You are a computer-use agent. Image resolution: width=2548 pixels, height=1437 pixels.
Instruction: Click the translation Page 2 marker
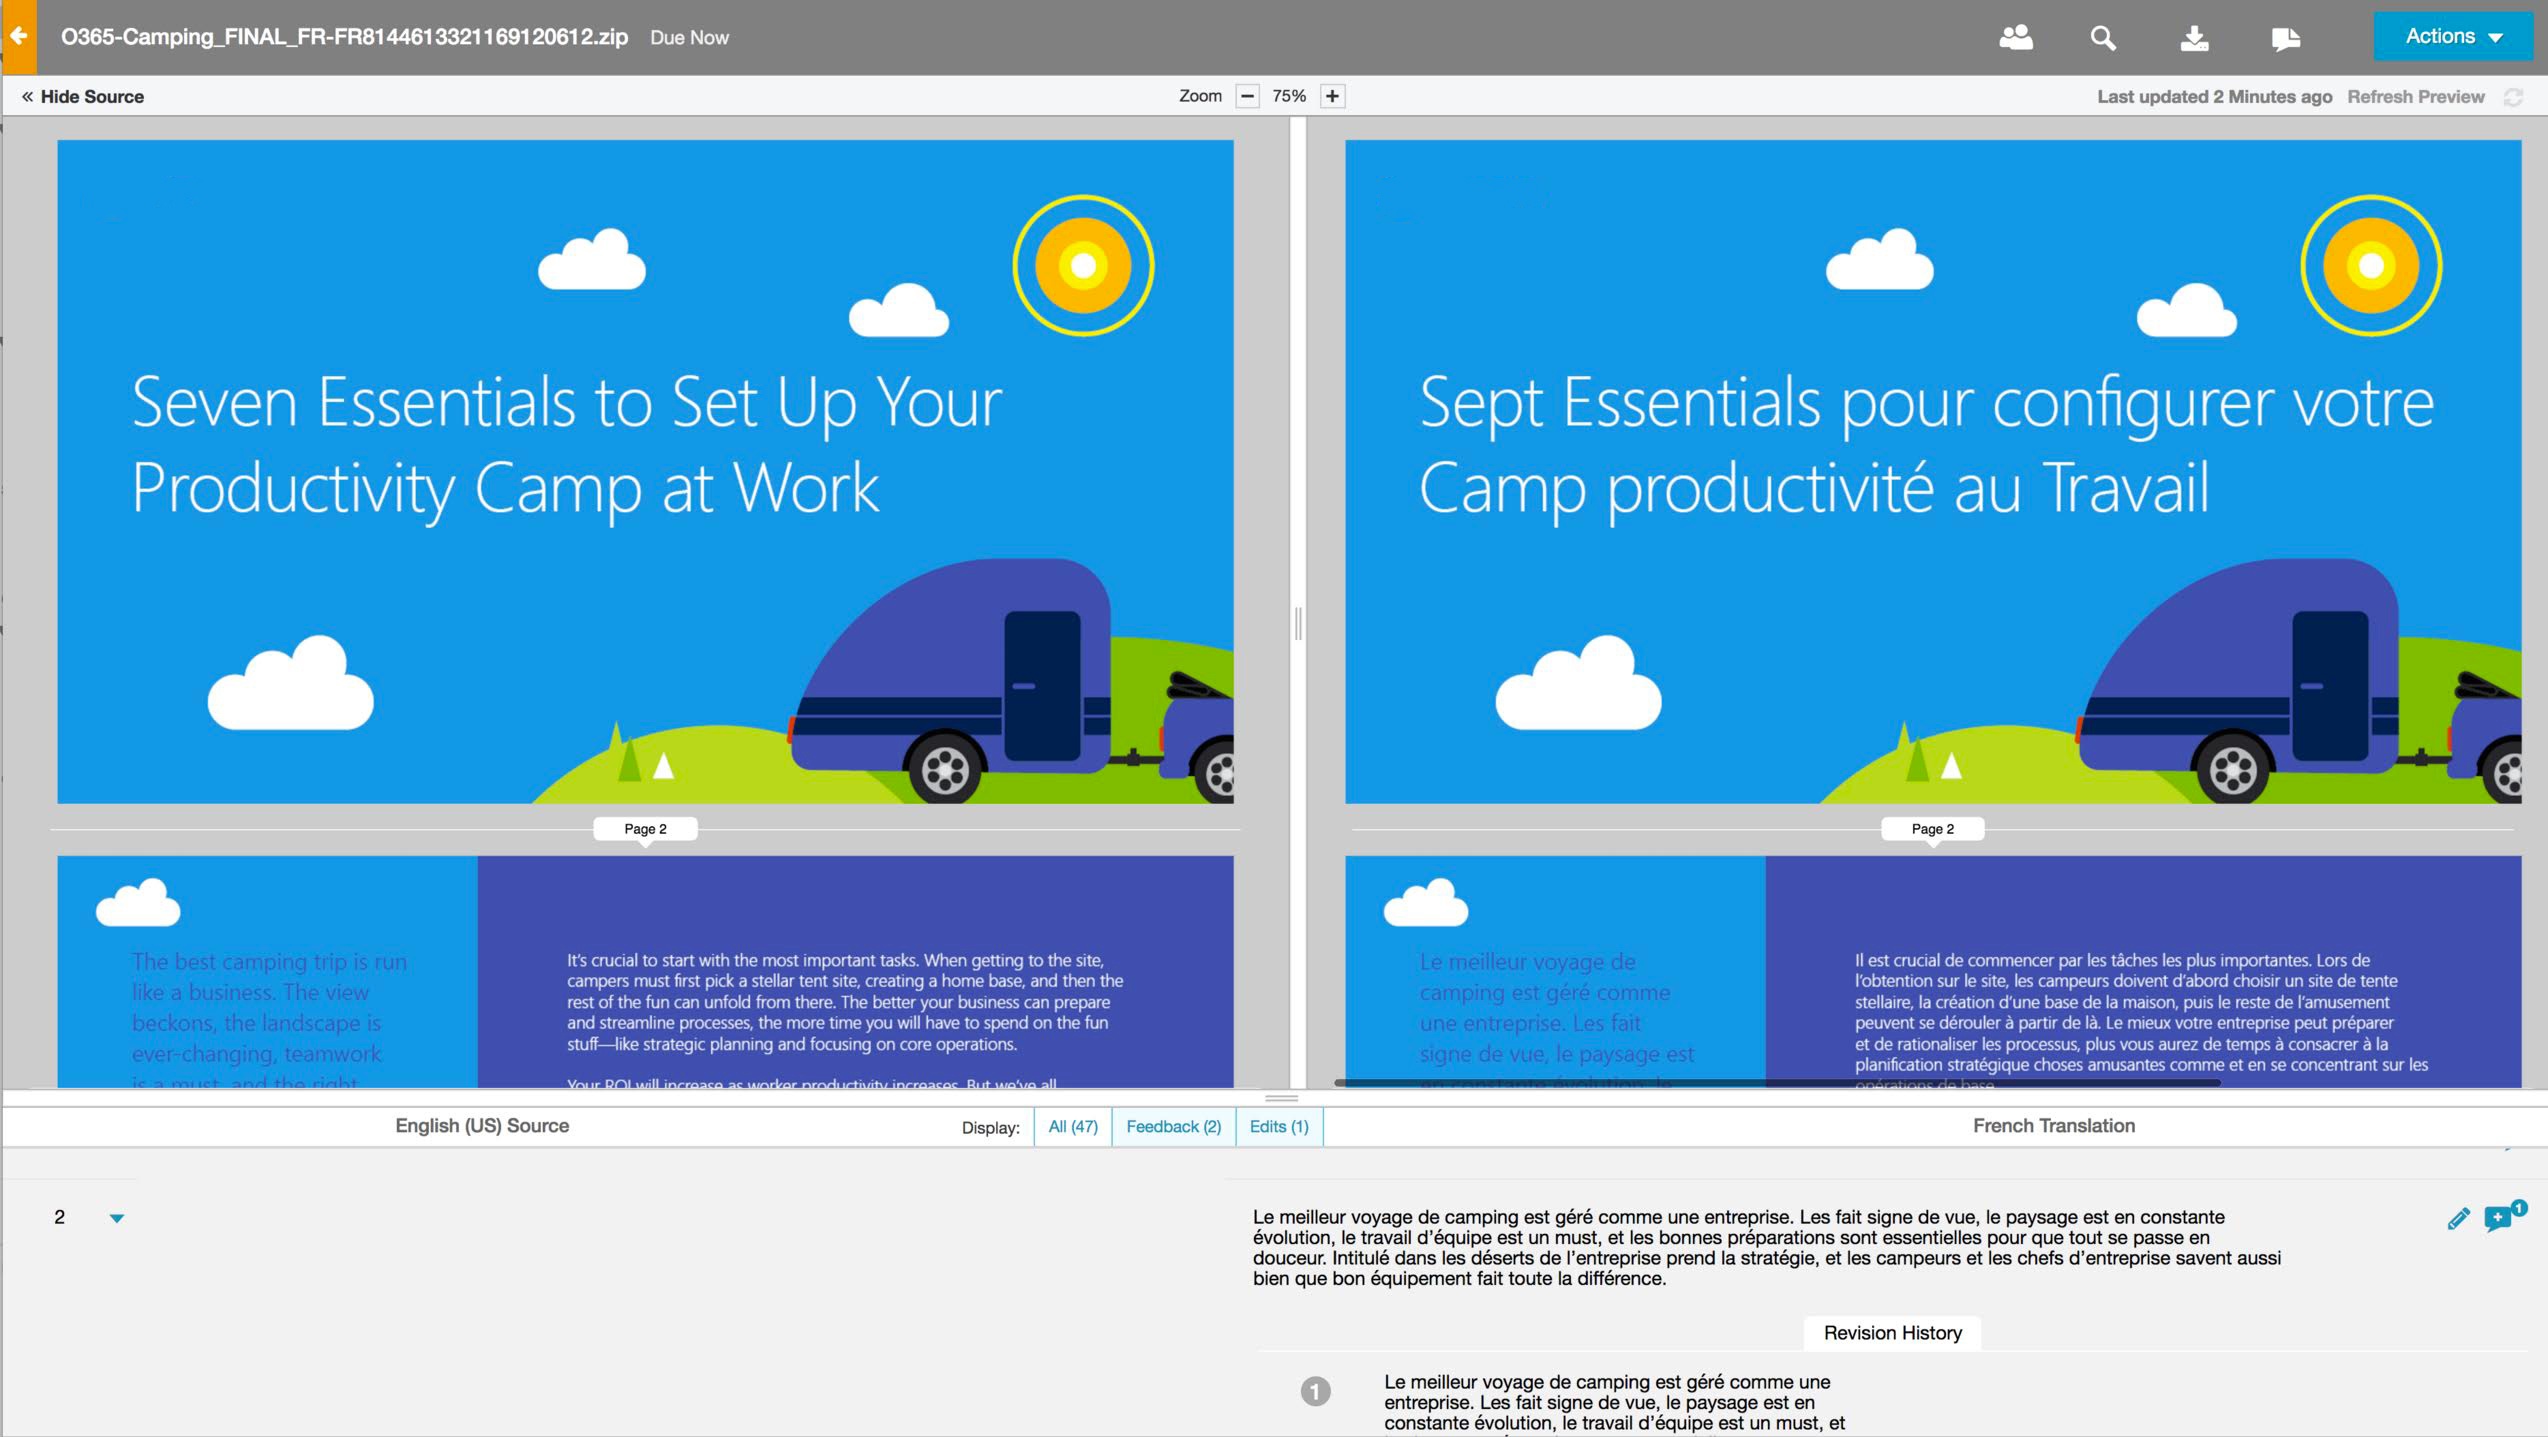coord(1932,829)
